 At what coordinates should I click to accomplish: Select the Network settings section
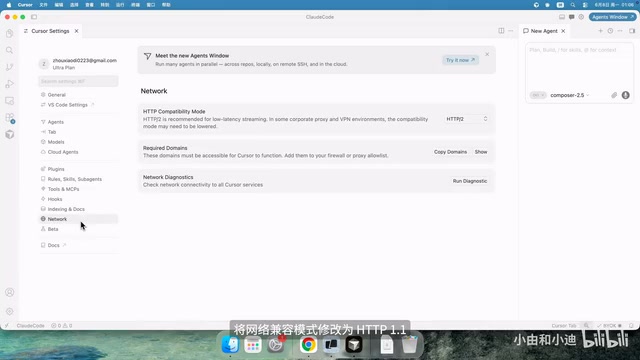(78, 219)
